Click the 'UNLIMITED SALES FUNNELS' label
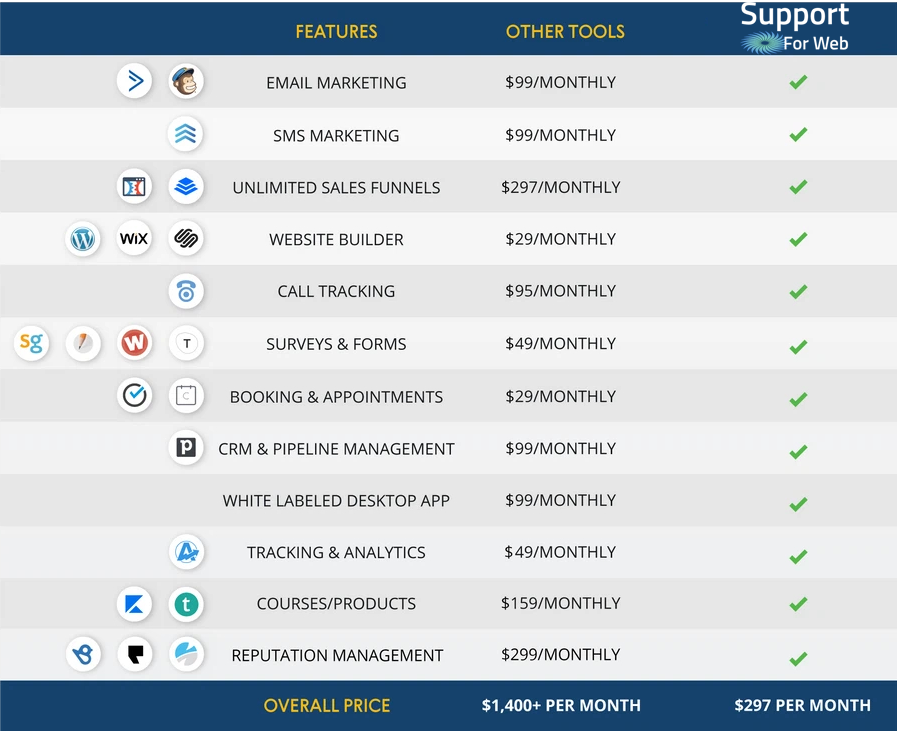Viewport: 897px width, 731px height. [336, 188]
